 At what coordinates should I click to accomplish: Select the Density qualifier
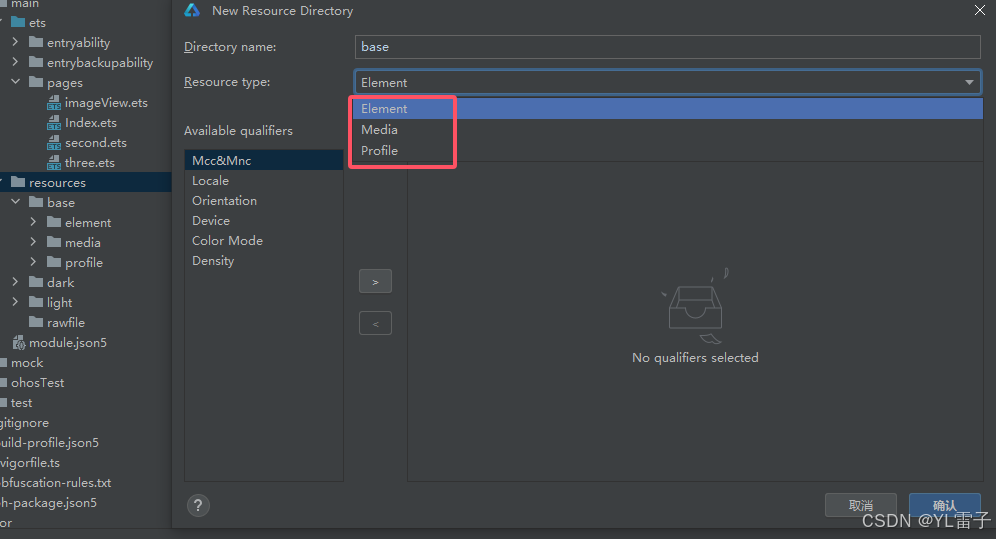264,261
